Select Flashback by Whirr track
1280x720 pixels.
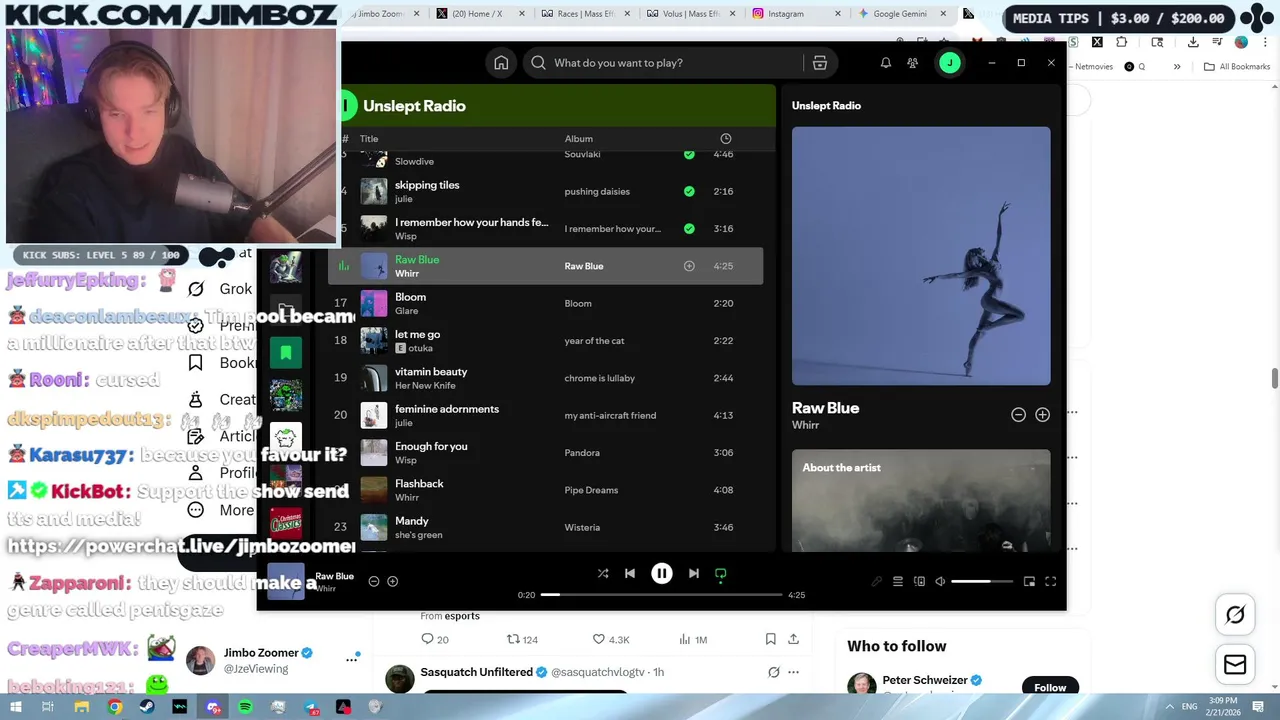(546, 490)
